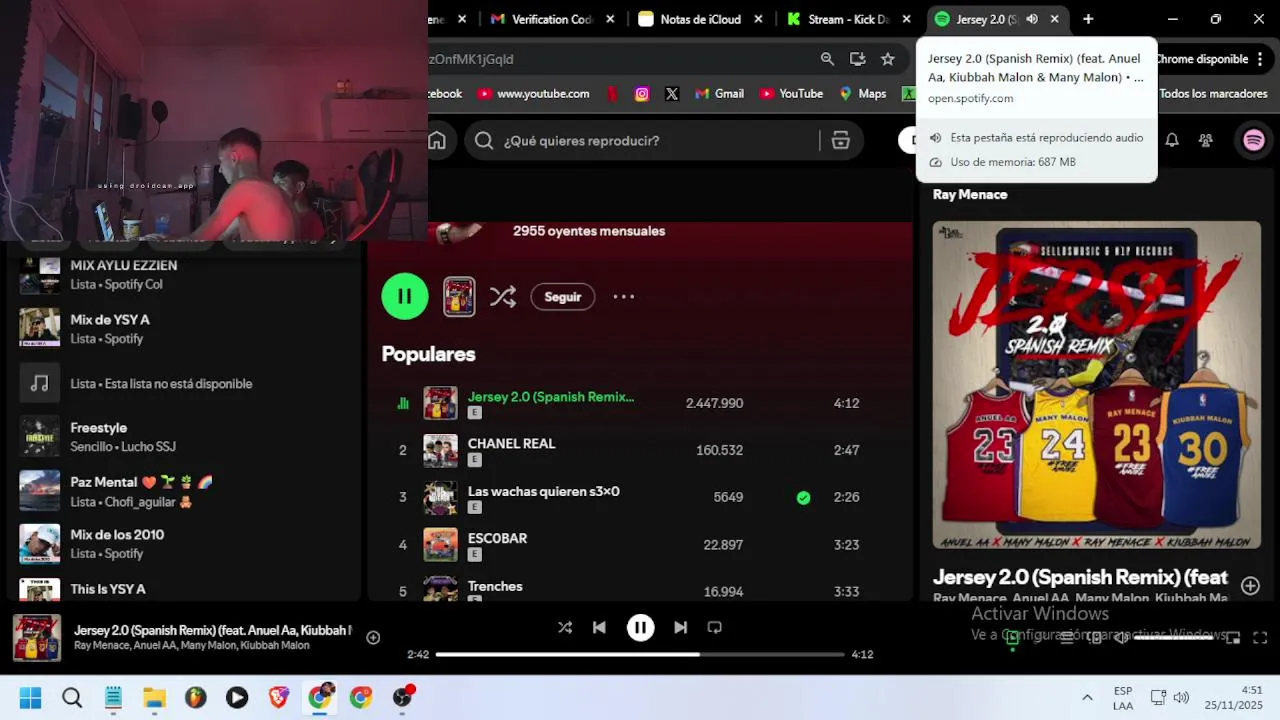Click the song title in the player bar

pyautogui.click(x=213, y=630)
